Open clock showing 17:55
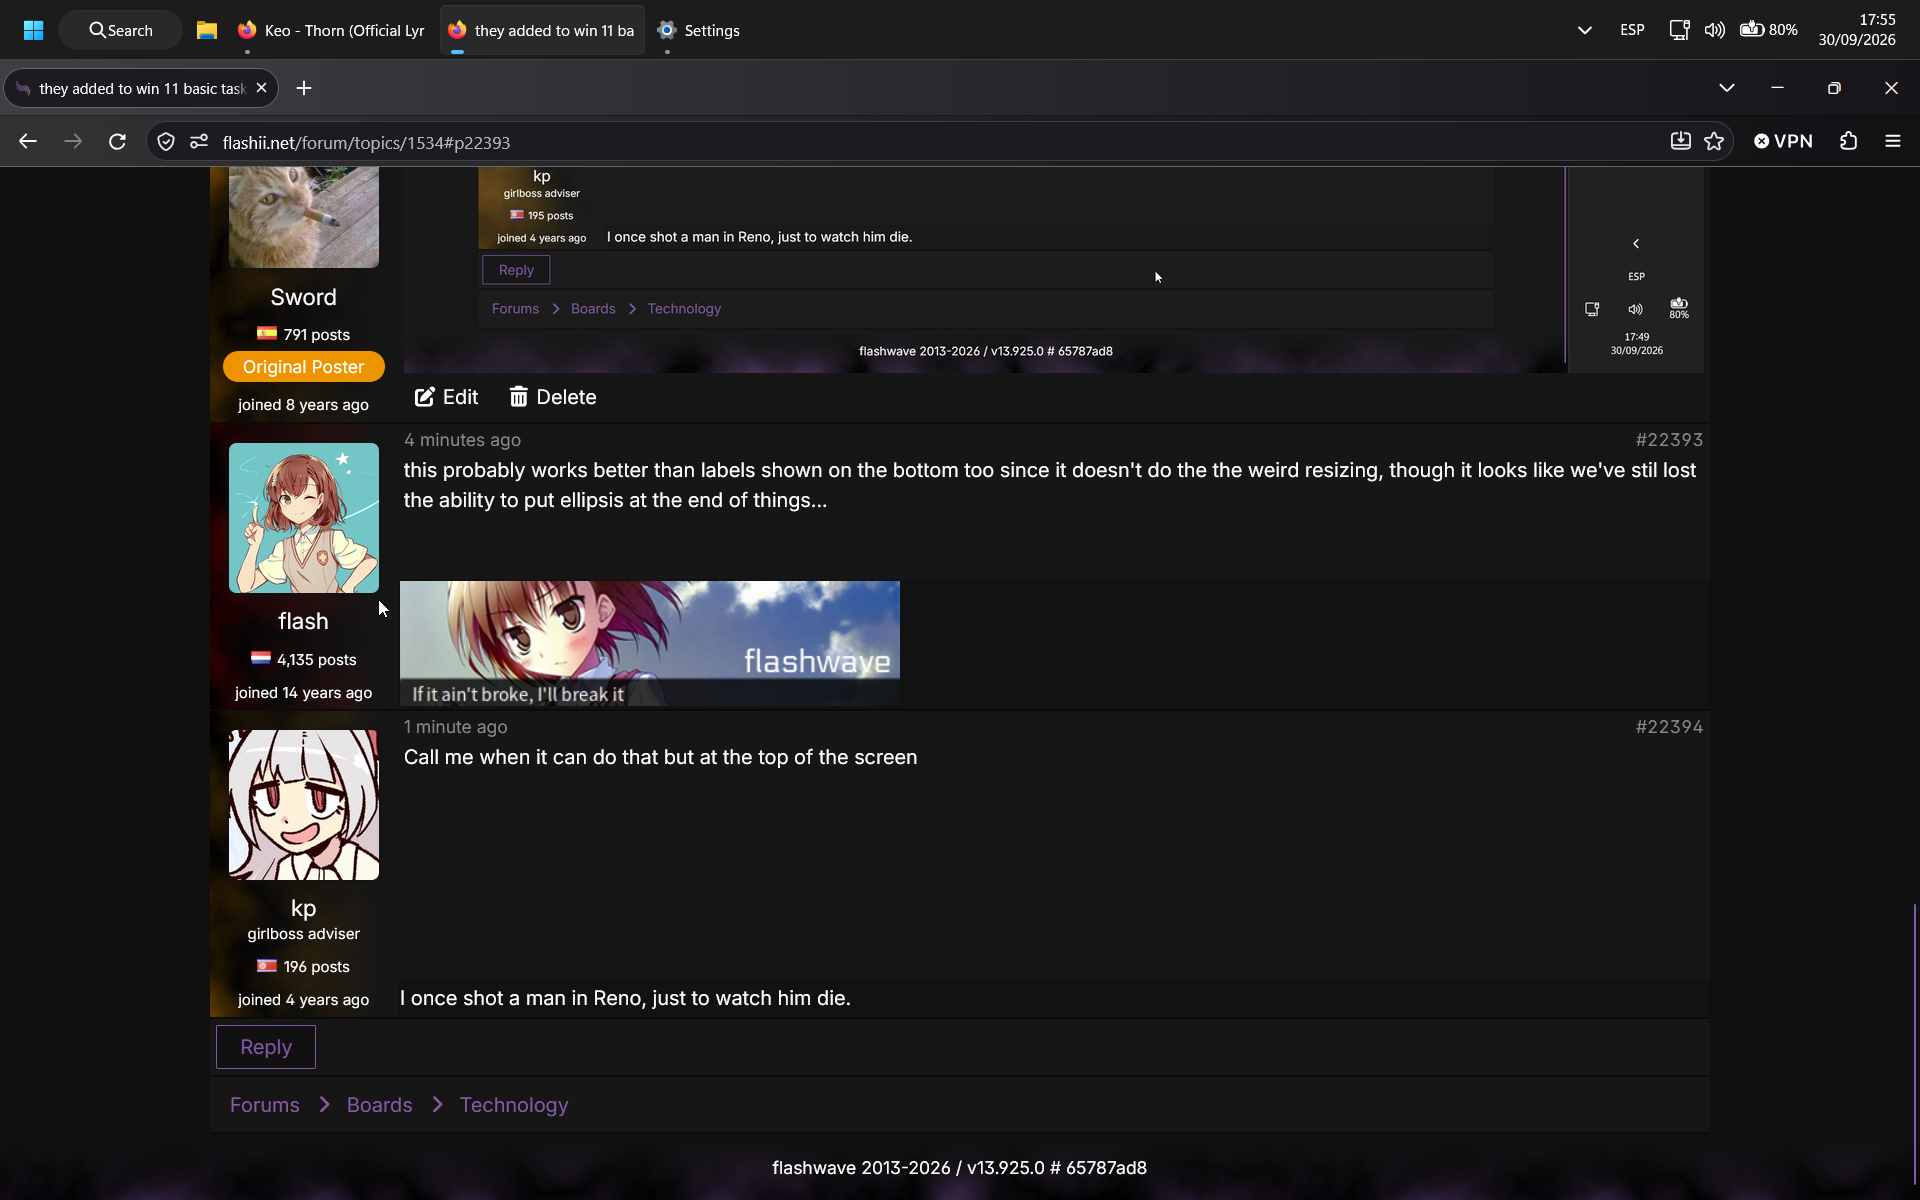The width and height of the screenshot is (1920, 1200). tap(1857, 30)
